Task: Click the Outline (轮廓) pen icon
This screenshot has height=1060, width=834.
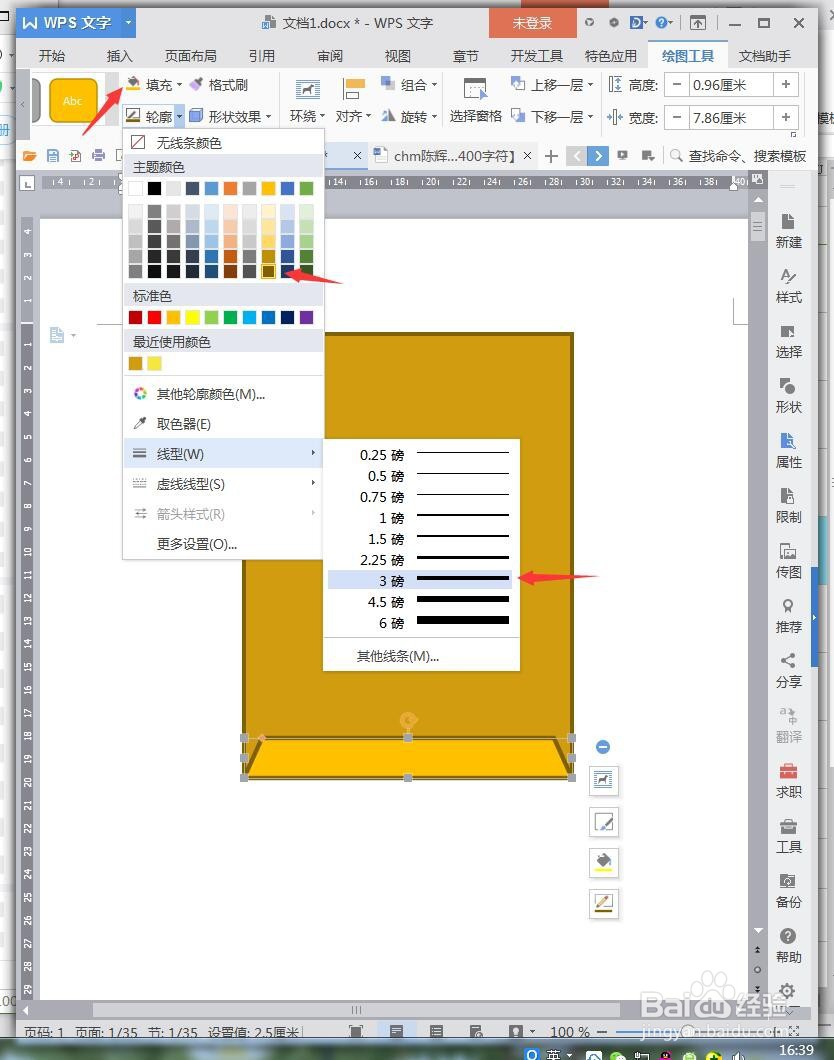Action: (x=133, y=116)
